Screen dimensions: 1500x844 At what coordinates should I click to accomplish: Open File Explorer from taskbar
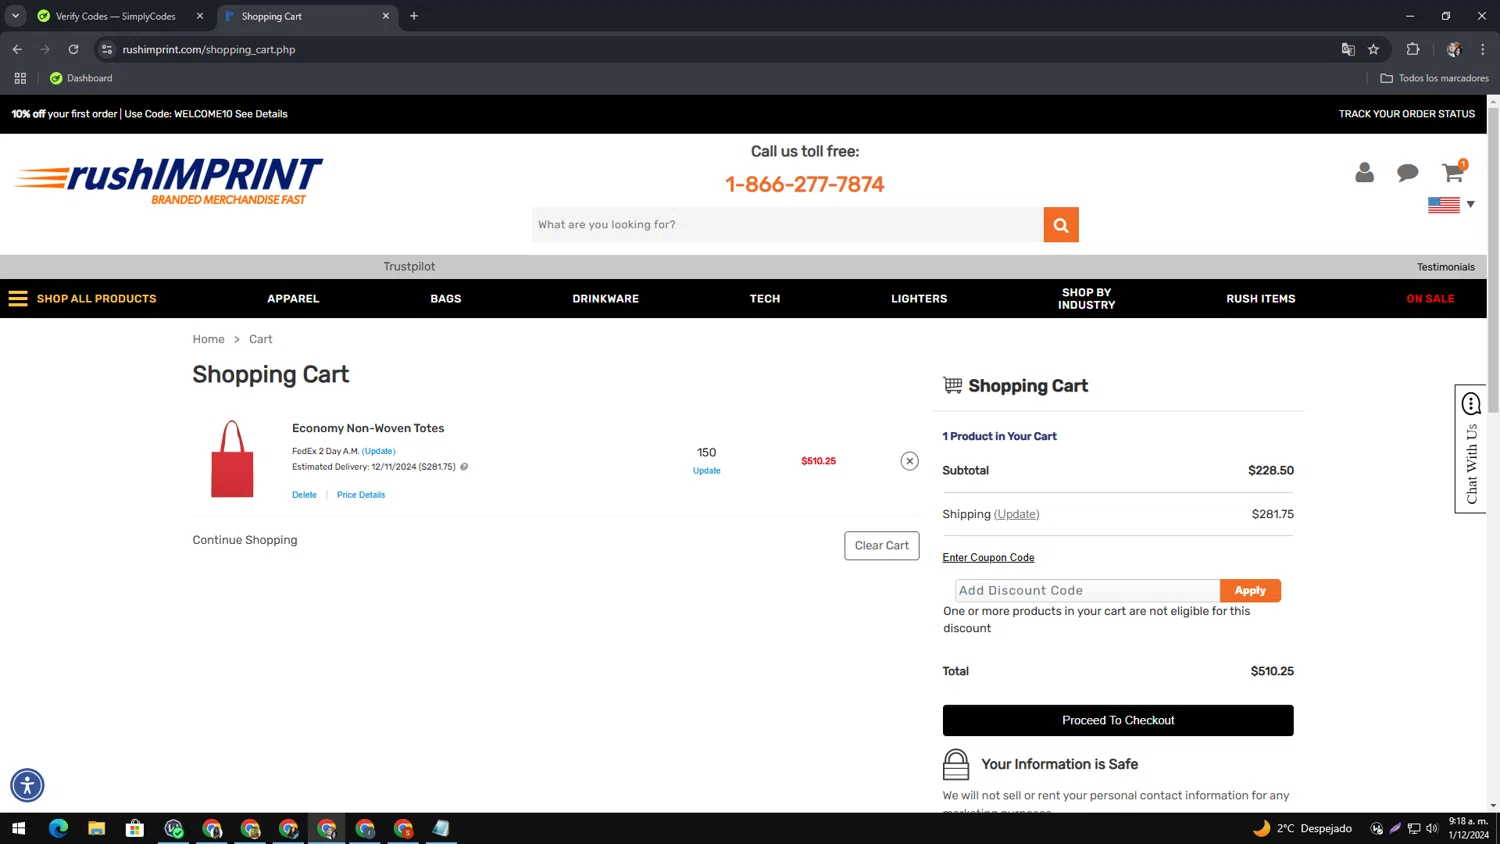click(96, 828)
